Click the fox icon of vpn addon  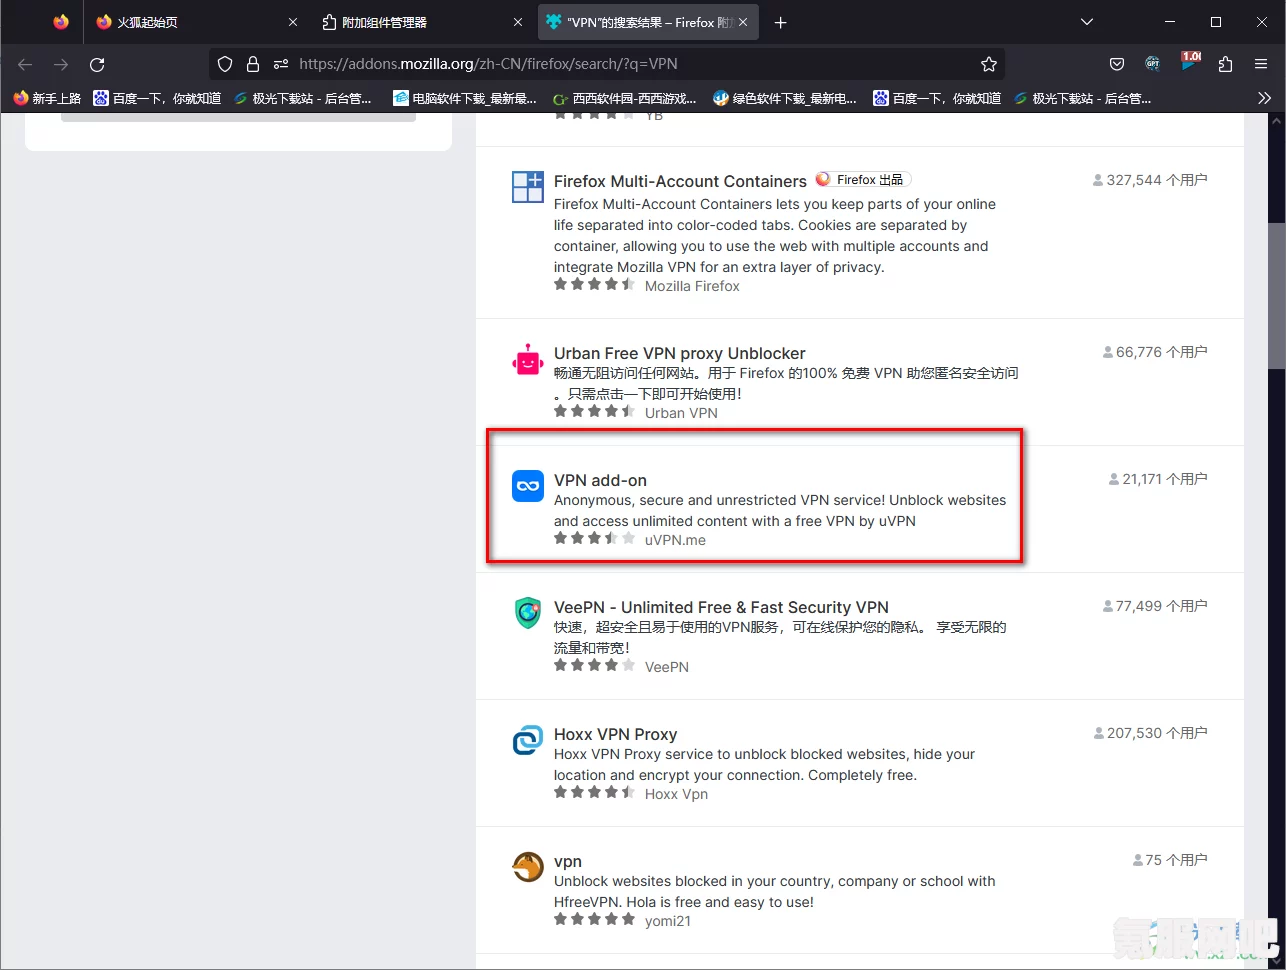tap(528, 867)
